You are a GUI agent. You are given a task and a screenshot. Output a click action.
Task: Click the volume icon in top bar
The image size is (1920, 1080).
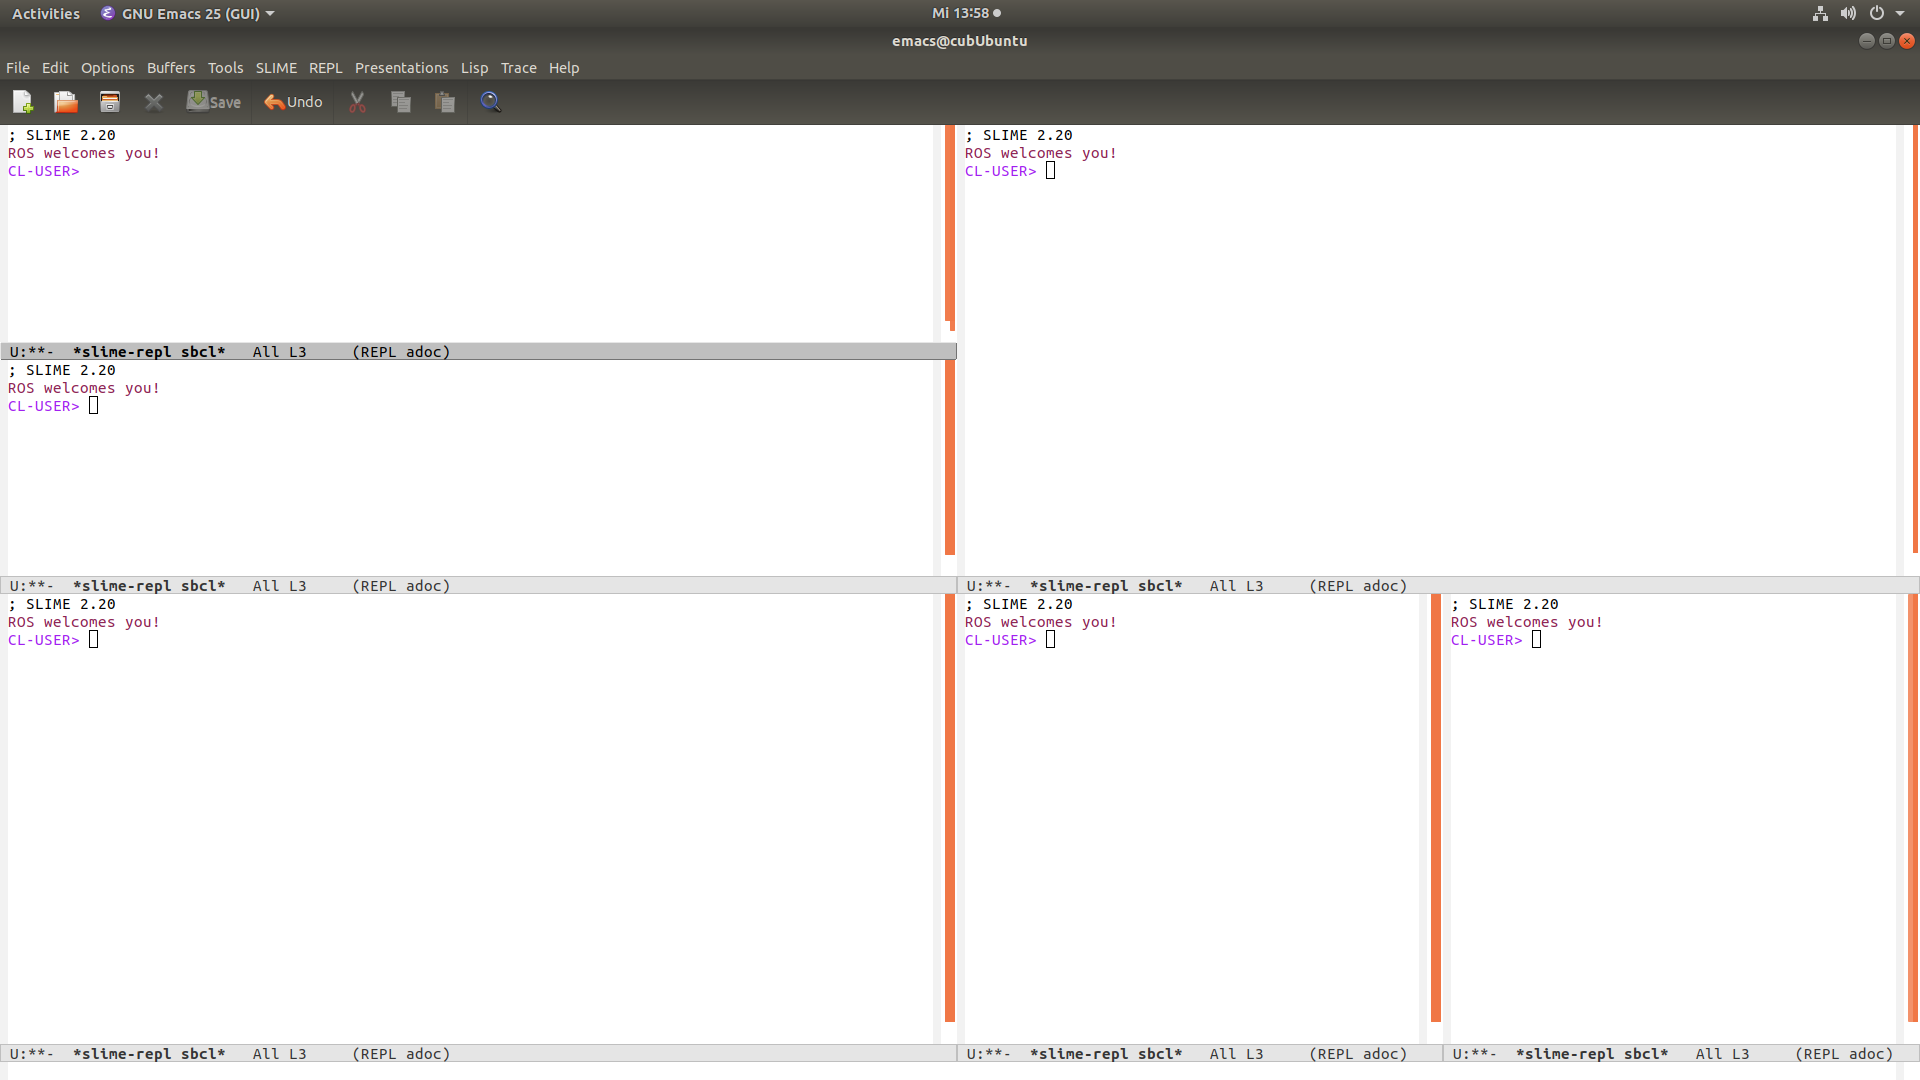click(x=1848, y=13)
